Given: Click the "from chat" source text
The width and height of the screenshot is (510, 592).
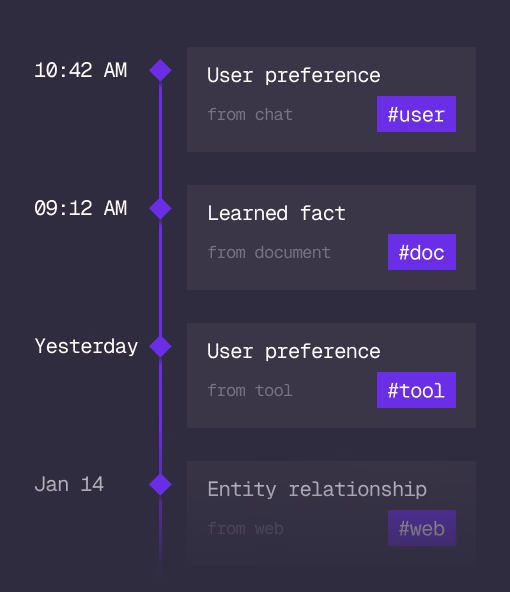Looking at the screenshot, I should pos(250,114).
